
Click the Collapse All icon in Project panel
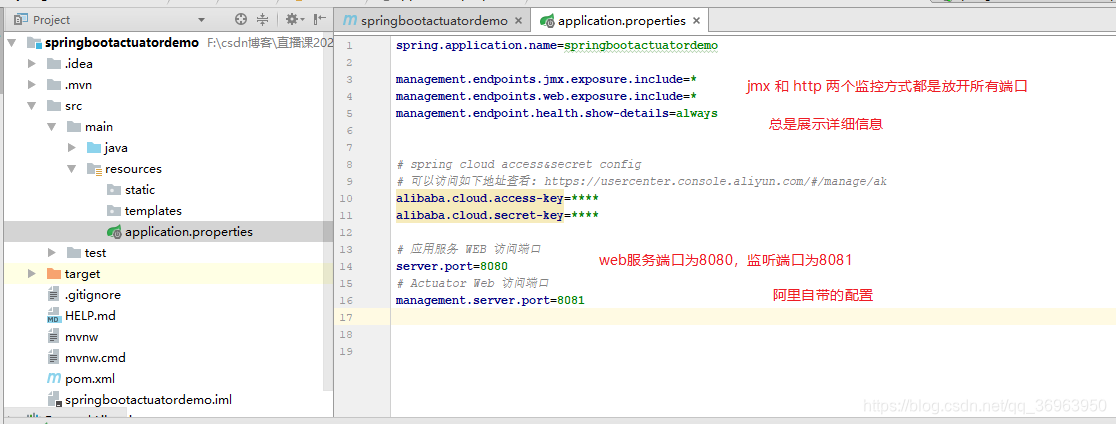click(x=263, y=20)
